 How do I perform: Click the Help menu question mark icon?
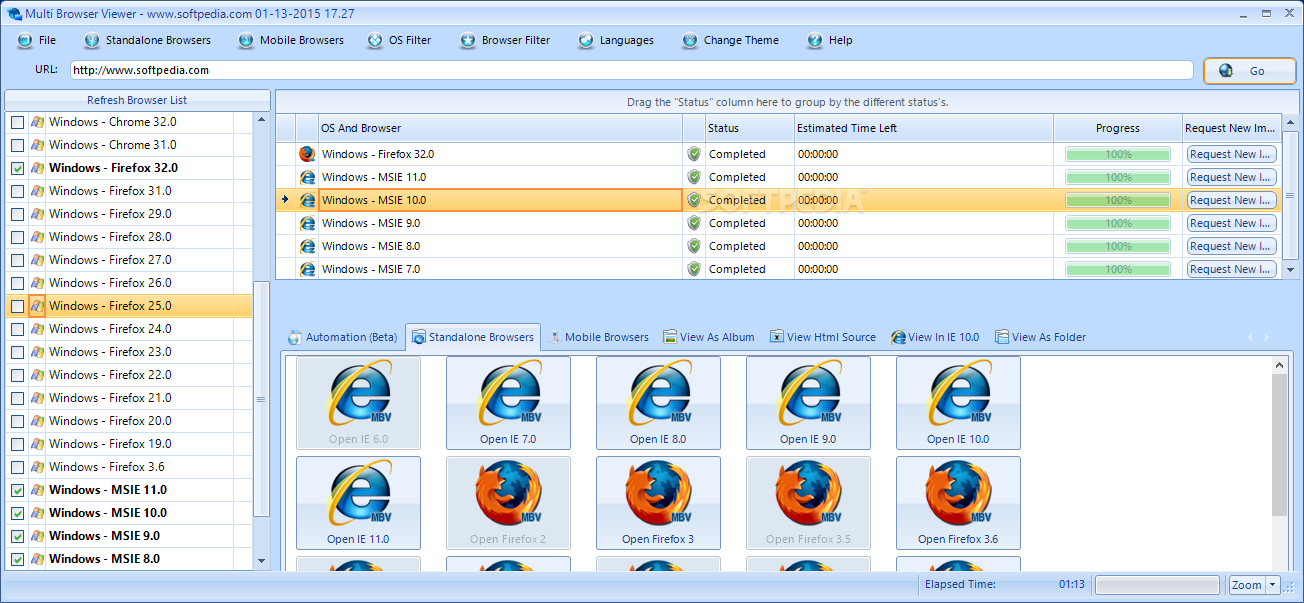pyautogui.click(x=815, y=41)
